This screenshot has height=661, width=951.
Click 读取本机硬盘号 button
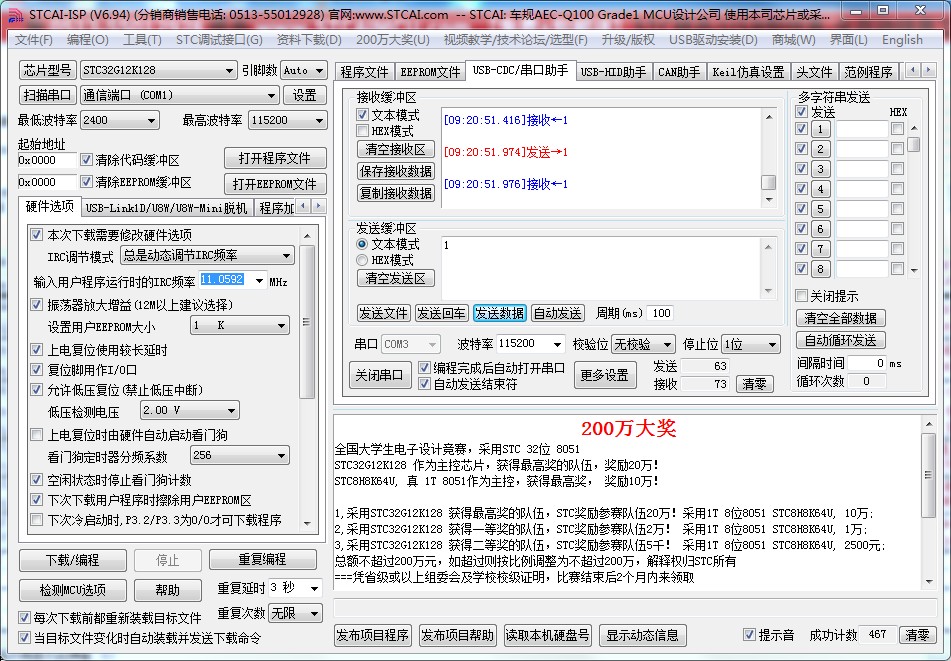[x=548, y=636]
